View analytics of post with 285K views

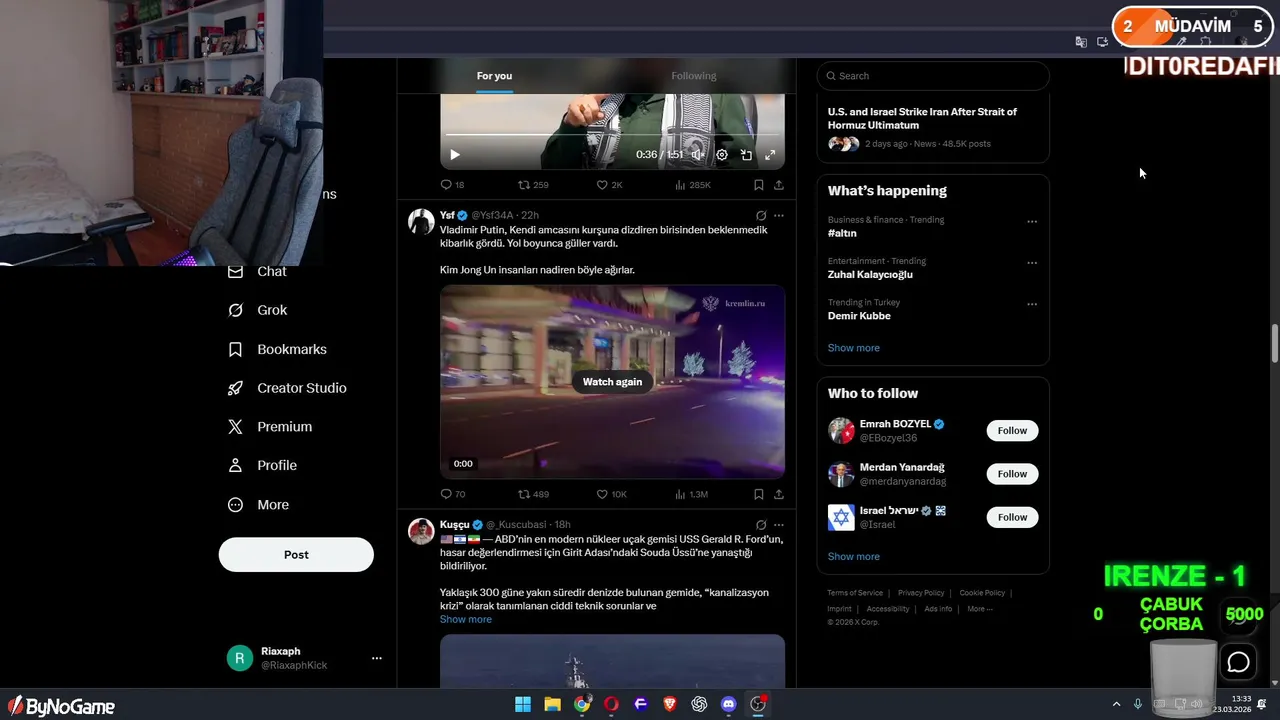693,185
